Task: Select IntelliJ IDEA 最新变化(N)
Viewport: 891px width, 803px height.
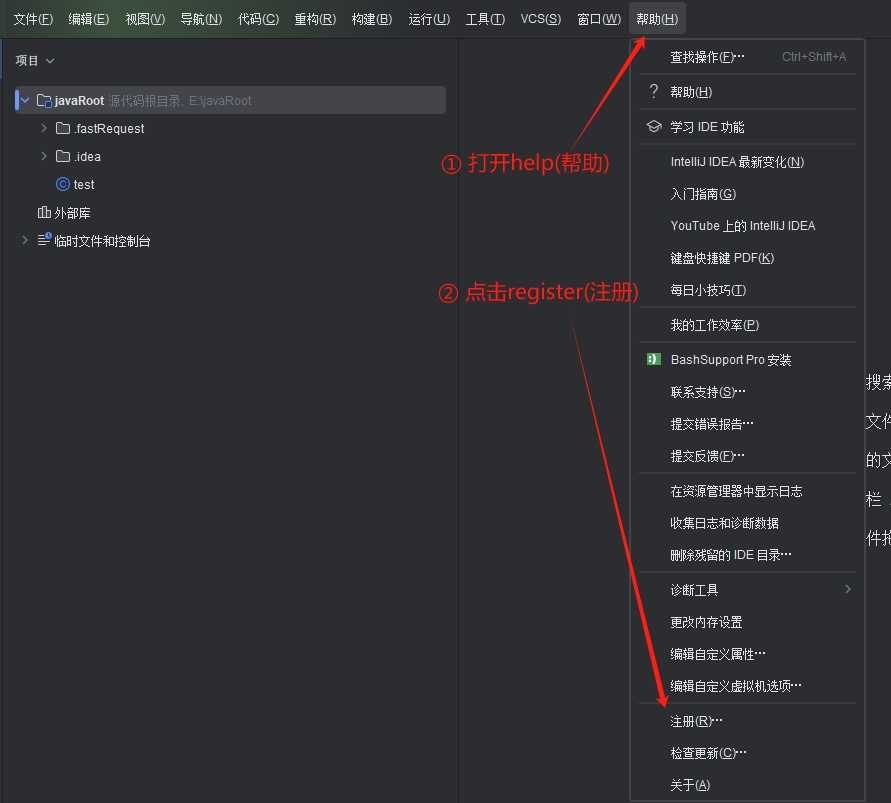Action: click(747, 162)
